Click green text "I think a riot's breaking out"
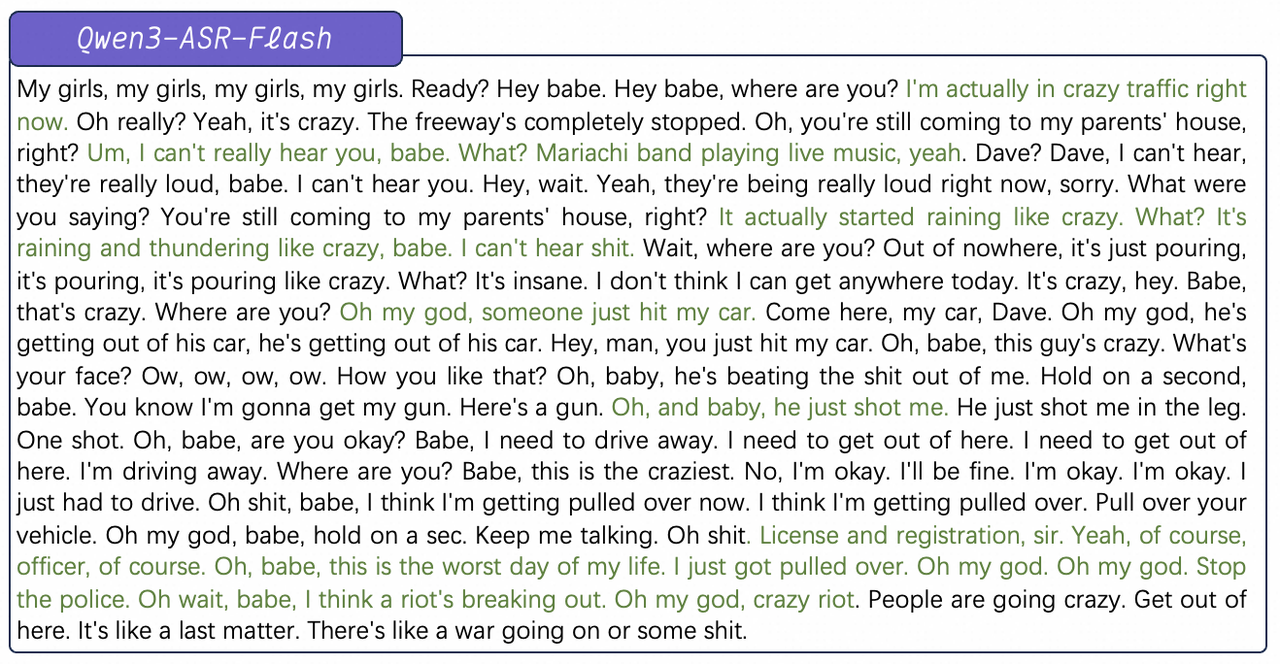Image resolution: width=1280 pixels, height=664 pixels. (x=455, y=599)
